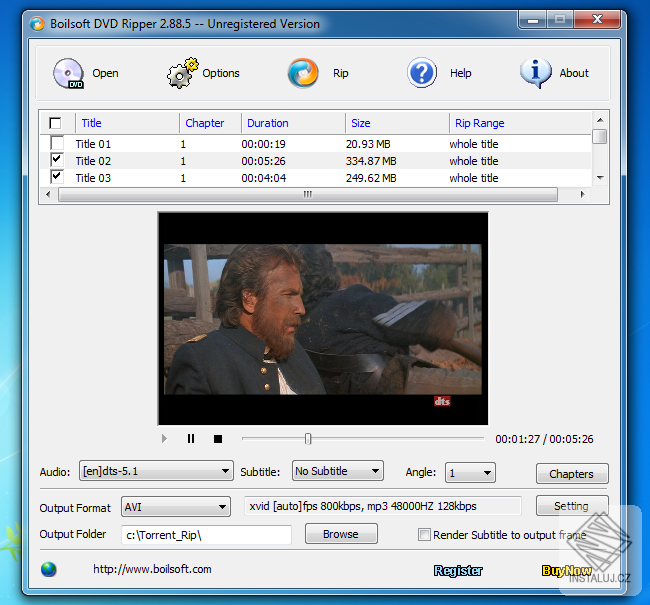Click the Rip orange swirl icon

point(303,73)
